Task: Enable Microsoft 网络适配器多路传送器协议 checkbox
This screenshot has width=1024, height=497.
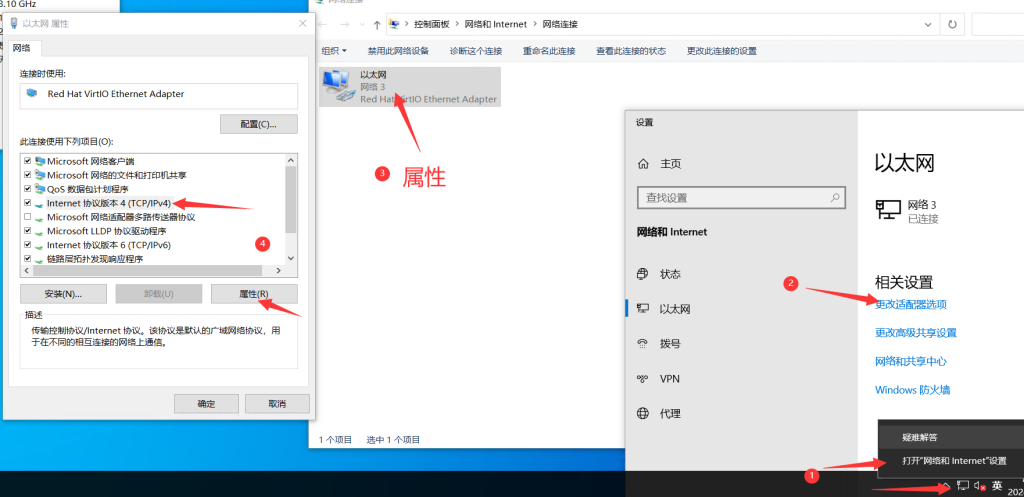Action: click(x=27, y=217)
